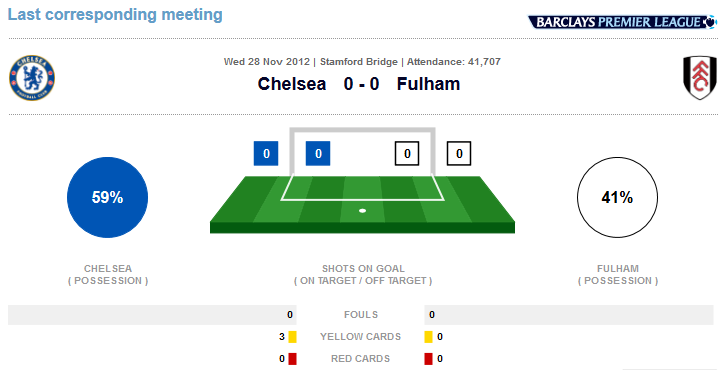Click Chelsea's blue shots on target box
The image size is (726, 370).
pyautogui.click(x=318, y=153)
